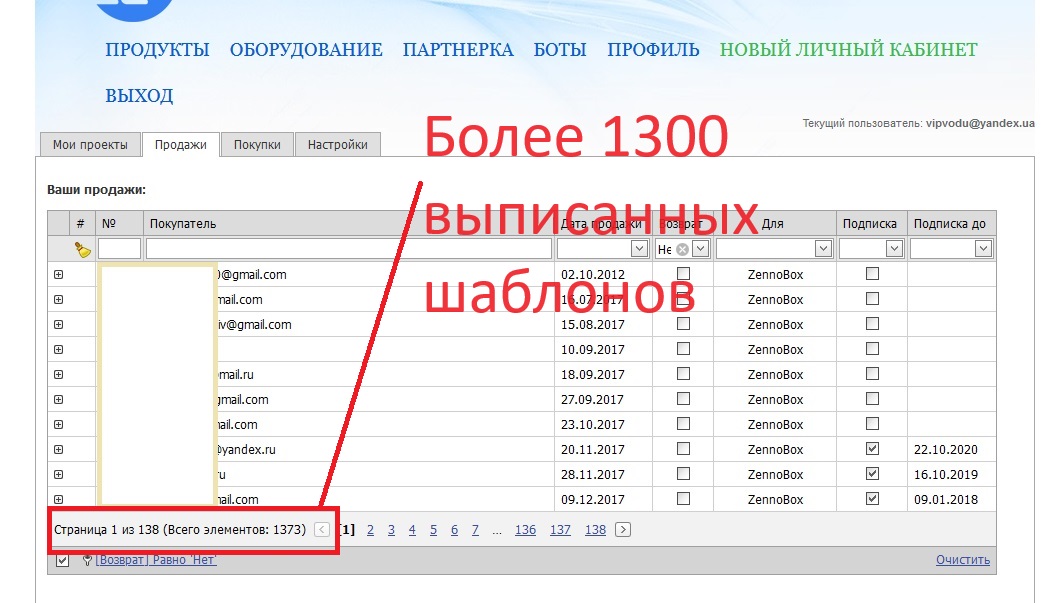
Task: Expand the row dated 15.08.2017
Action: pos(59,325)
